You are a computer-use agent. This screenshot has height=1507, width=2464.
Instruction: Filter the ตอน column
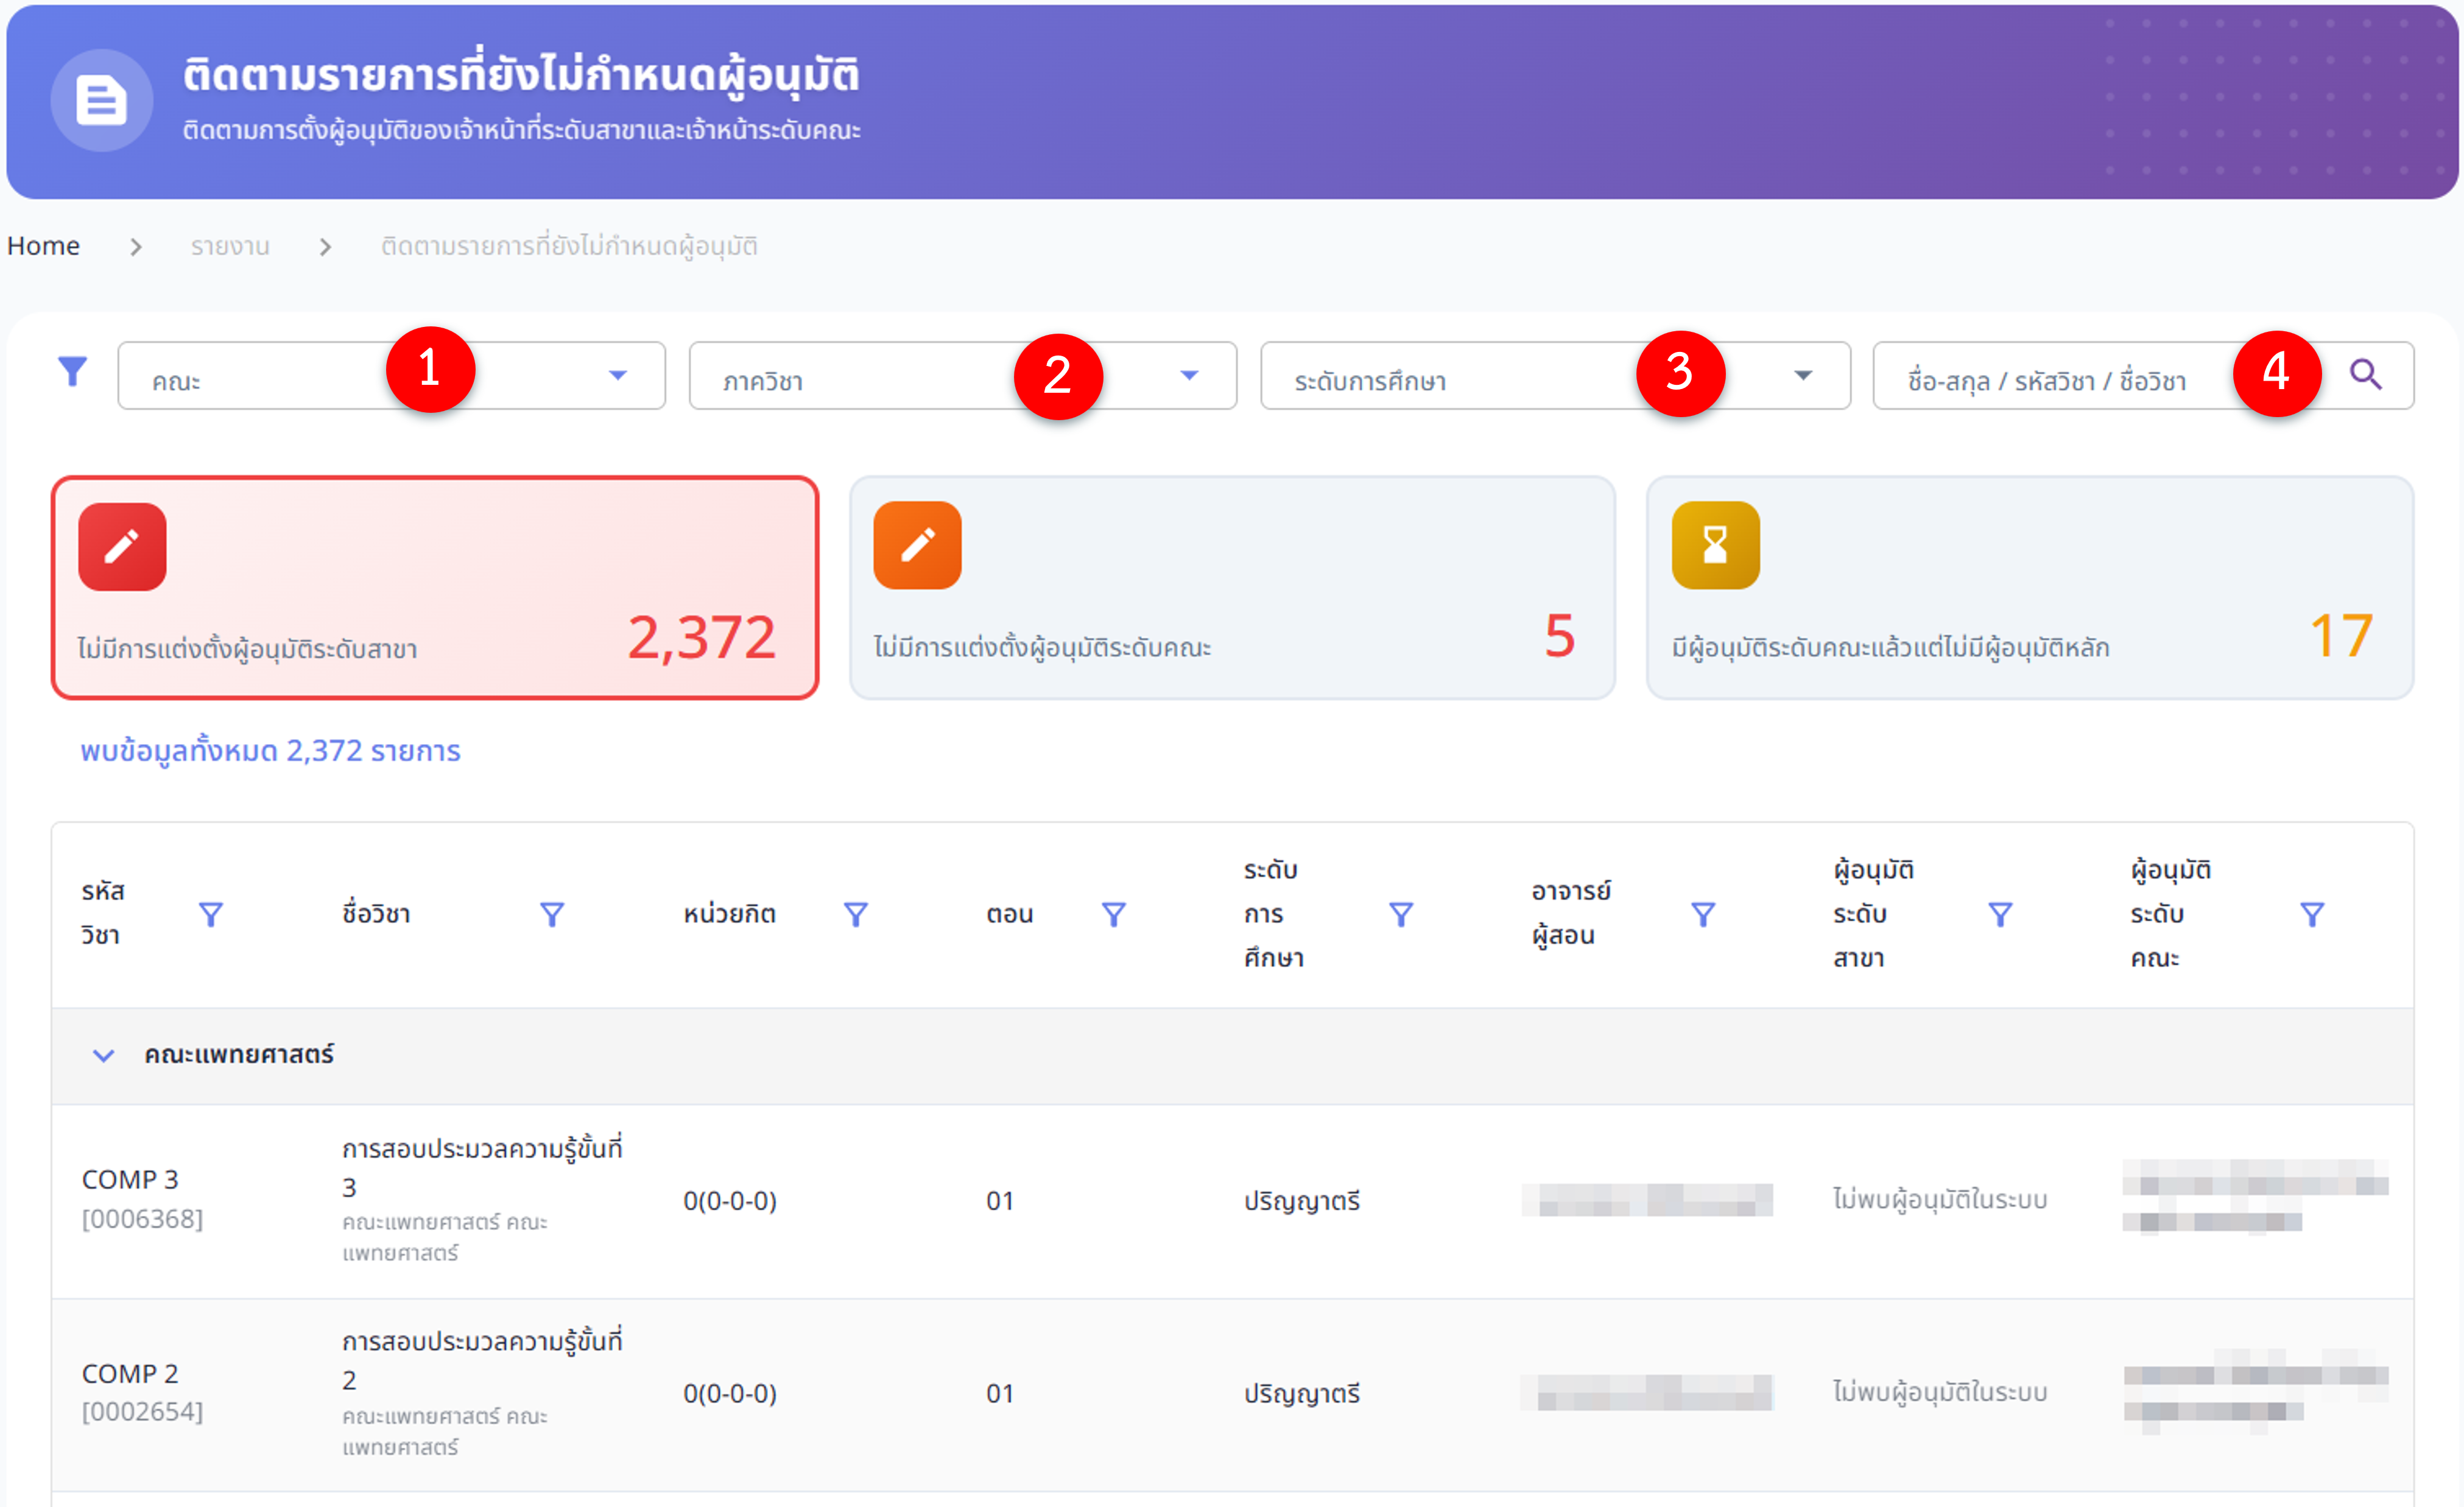pyautogui.click(x=1114, y=914)
